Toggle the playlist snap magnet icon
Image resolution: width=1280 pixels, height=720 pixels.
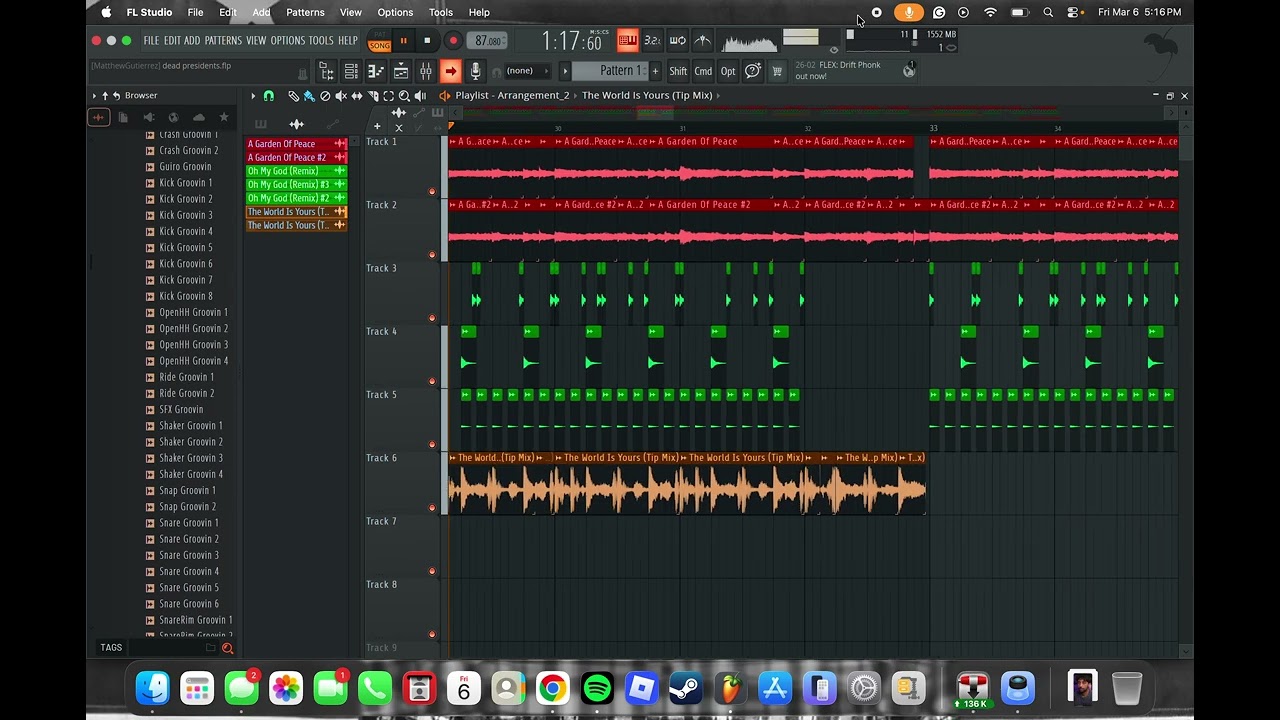point(268,96)
